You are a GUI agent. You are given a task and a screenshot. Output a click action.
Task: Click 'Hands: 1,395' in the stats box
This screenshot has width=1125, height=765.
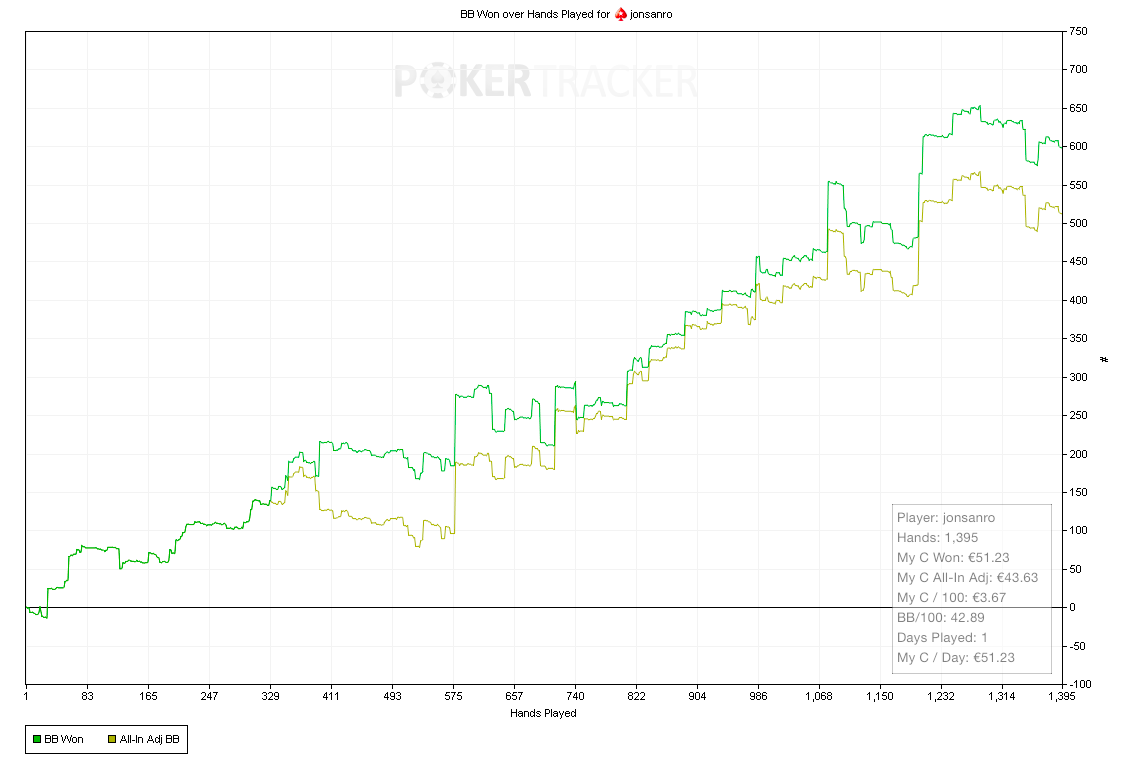click(x=937, y=538)
